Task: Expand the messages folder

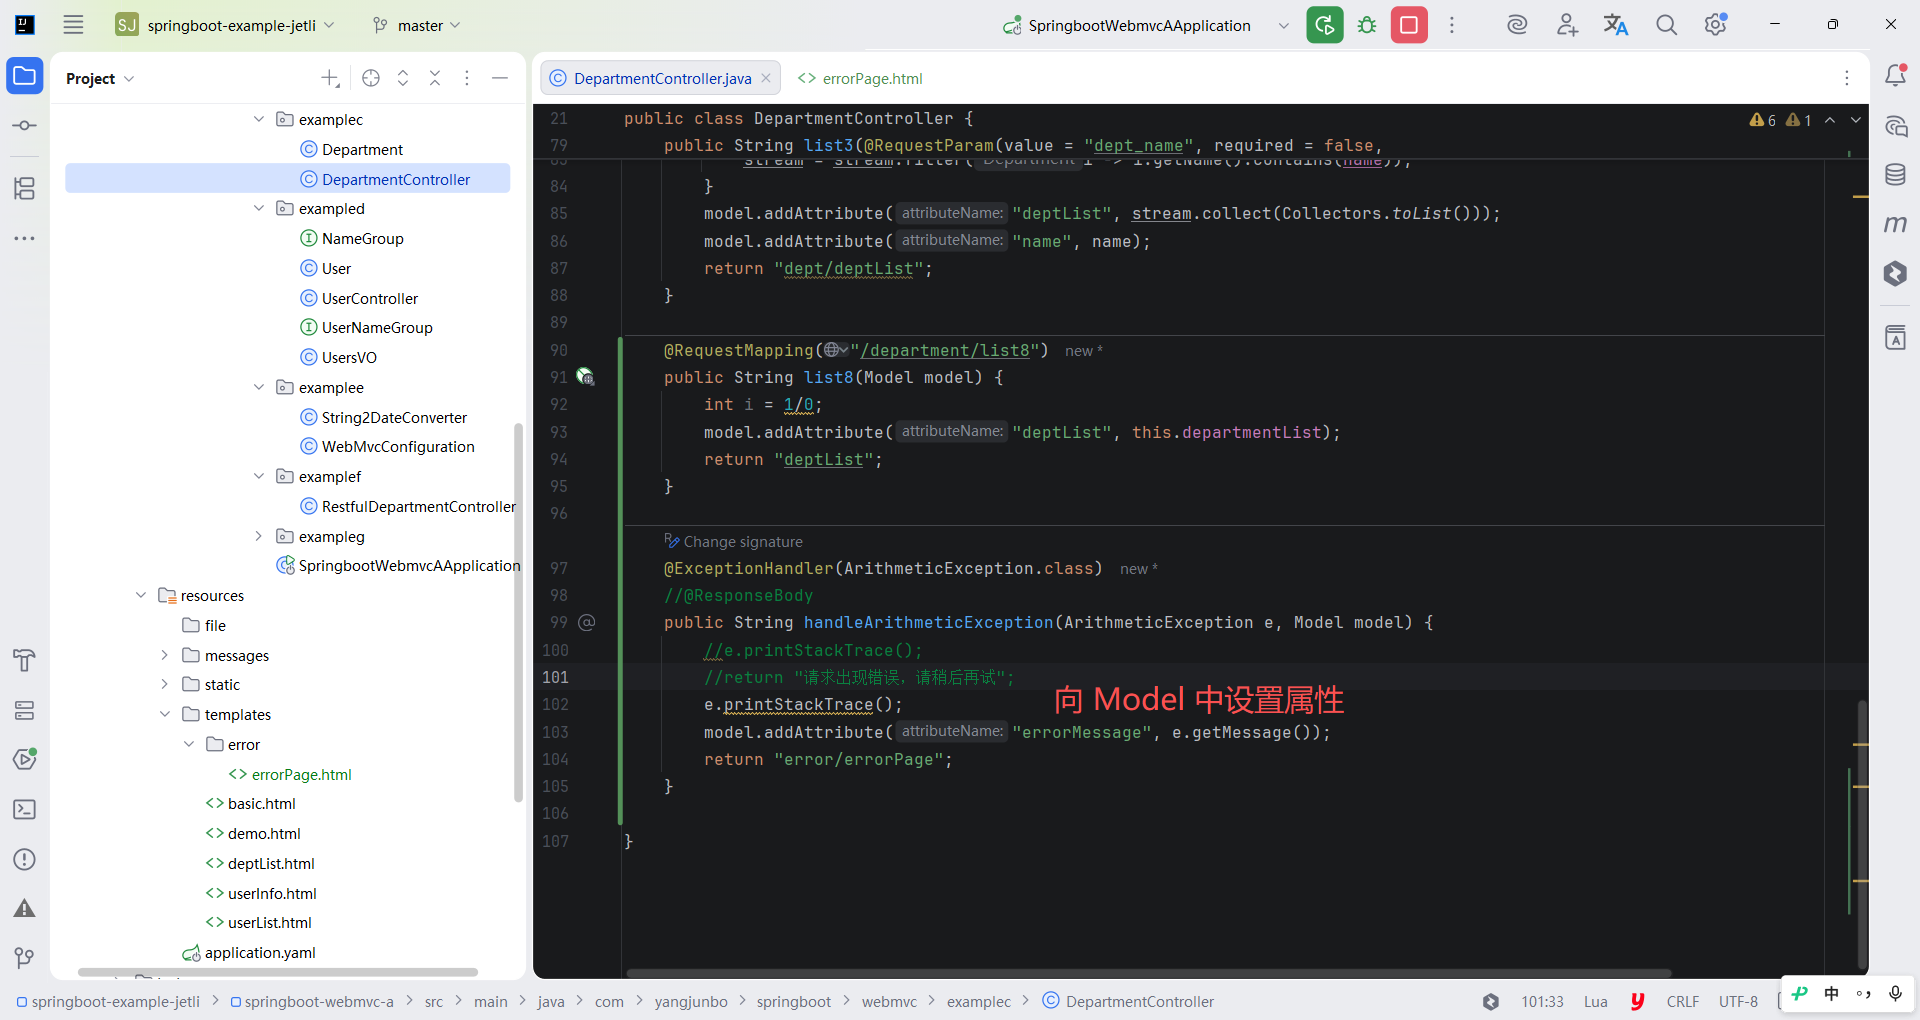Action: pyautogui.click(x=165, y=655)
